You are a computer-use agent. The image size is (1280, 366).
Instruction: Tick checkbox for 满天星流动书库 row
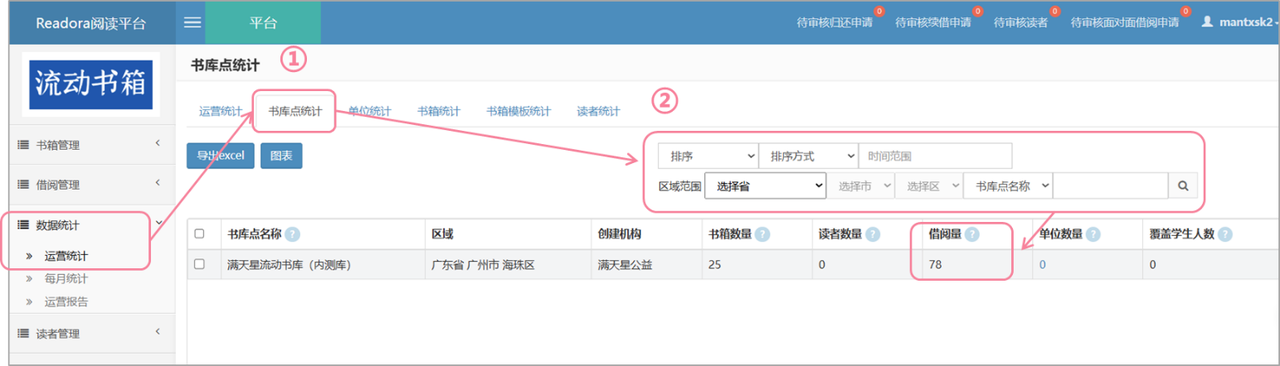[199, 264]
